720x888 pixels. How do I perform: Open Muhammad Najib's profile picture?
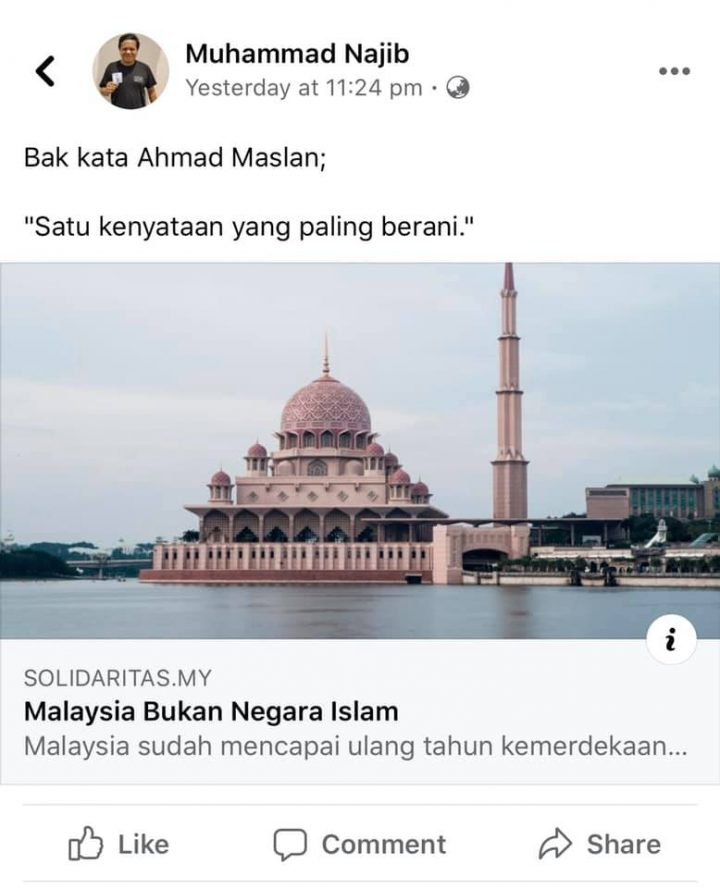[130, 71]
